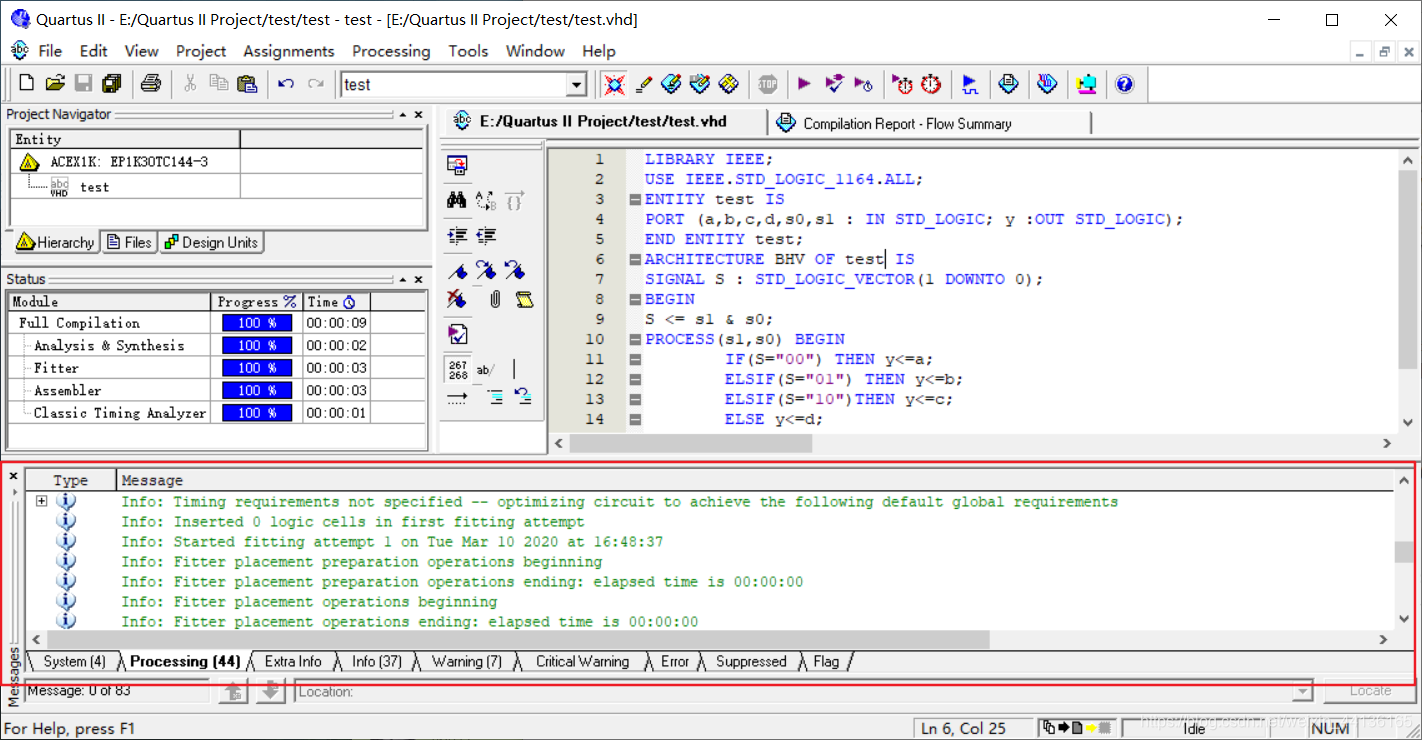This screenshot has height=740, width=1422.
Task: Select ACEX1K: EP1K30TC144-3 device row
Action: [x=125, y=161]
